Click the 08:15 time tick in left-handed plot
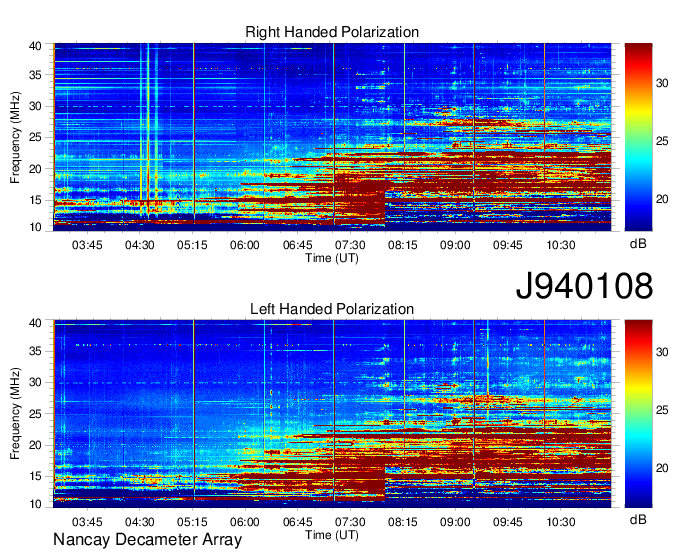The height and width of the screenshot is (552, 680). 402,522
